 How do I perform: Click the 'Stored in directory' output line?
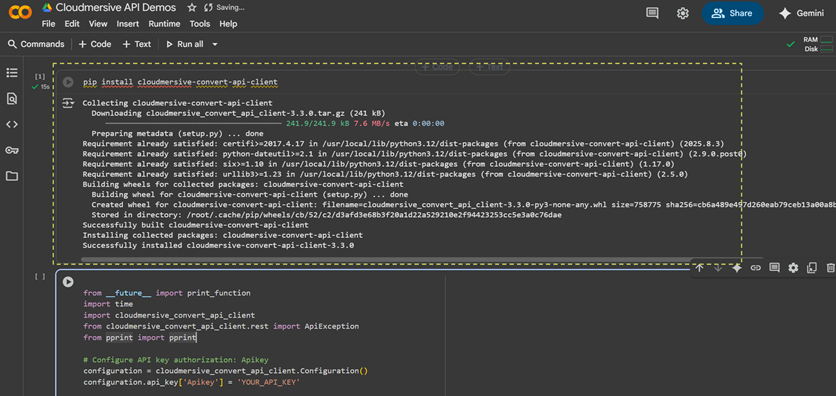[x=326, y=215]
